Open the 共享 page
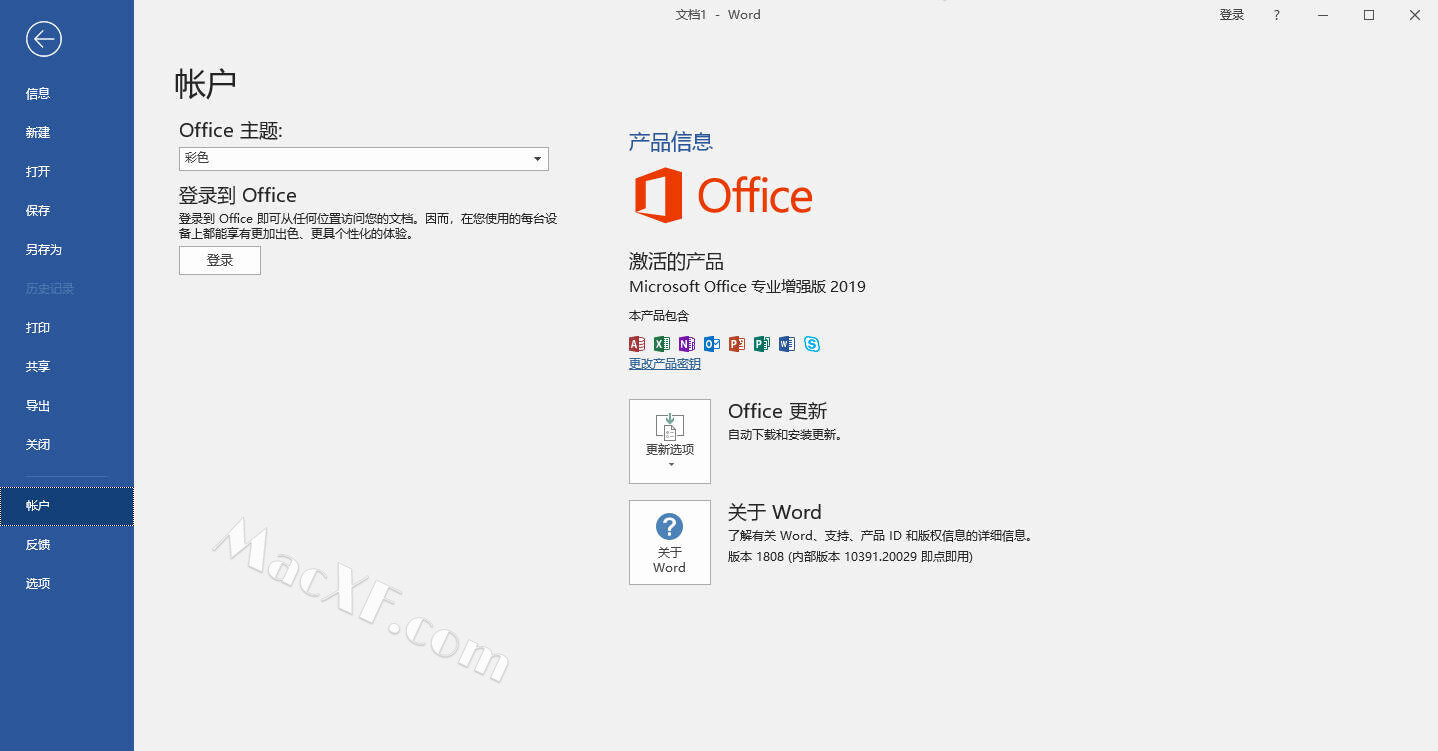 [x=66, y=366]
